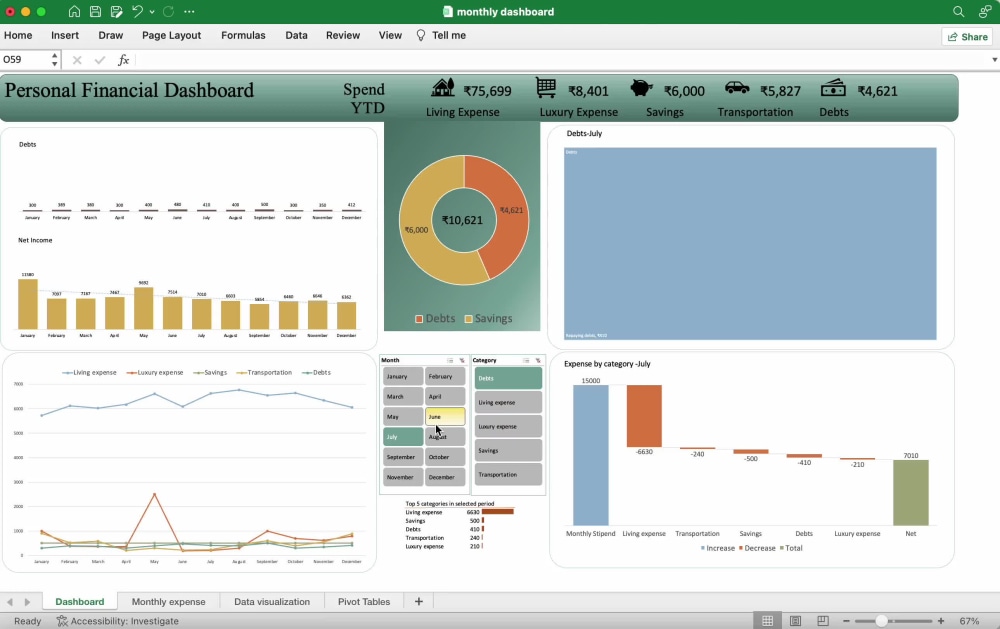Viewport: 1000px width, 629px height.
Task: Open the Home screen icon in the title bar
Action: [74, 12]
